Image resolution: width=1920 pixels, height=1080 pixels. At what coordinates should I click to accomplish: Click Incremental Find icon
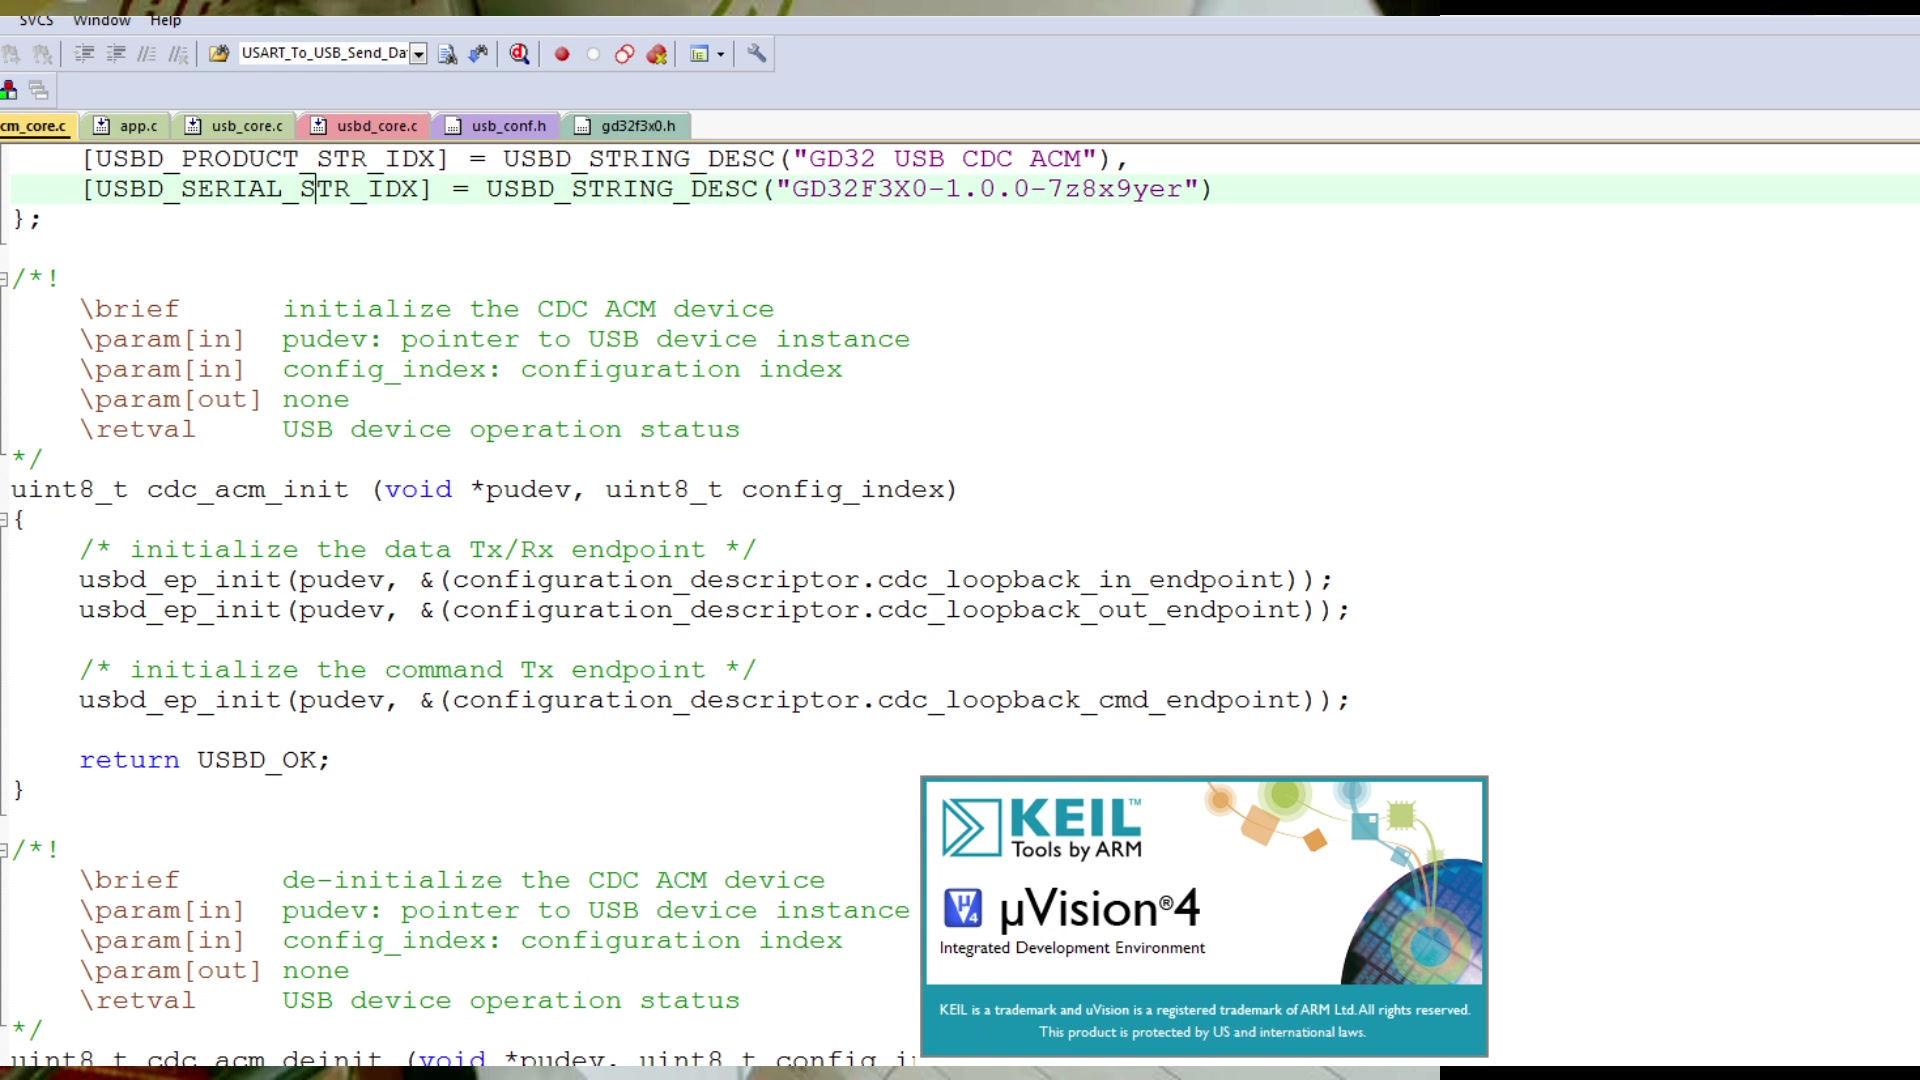pyautogui.click(x=479, y=54)
